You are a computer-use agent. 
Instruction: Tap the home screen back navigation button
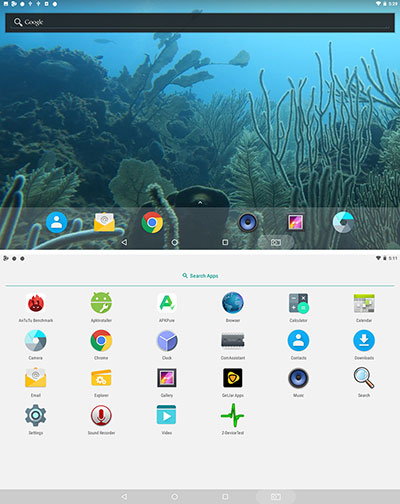coord(124,242)
